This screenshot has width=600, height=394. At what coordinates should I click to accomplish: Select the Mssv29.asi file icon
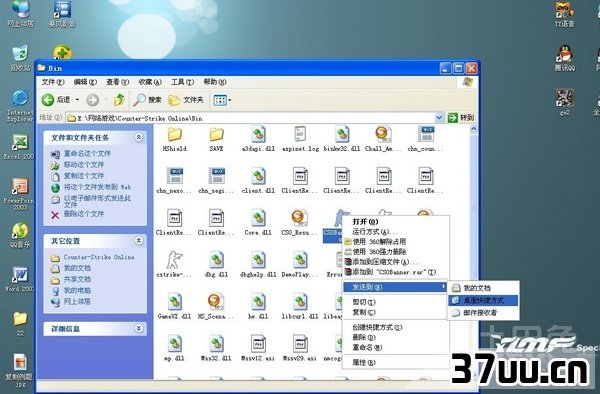[300, 344]
